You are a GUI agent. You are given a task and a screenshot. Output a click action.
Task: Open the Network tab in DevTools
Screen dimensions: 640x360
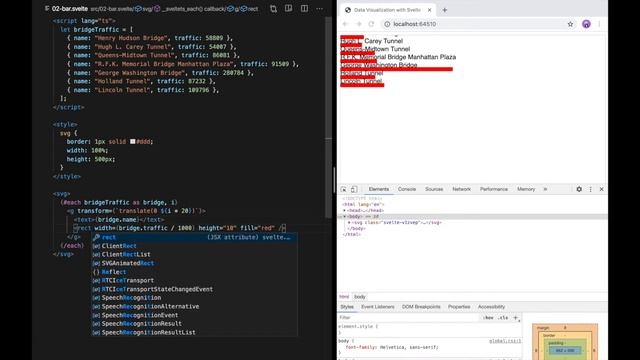pyautogui.click(x=461, y=189)
